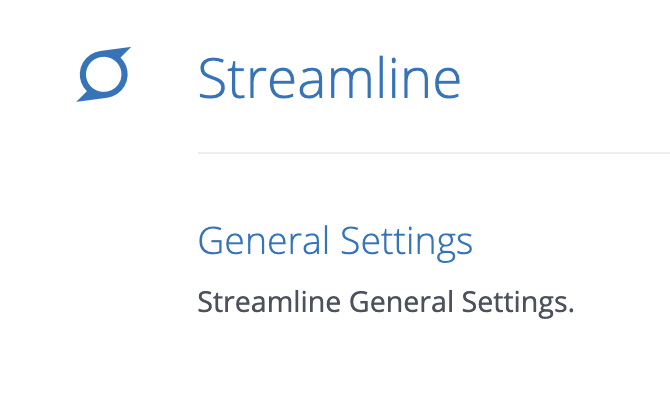Go to General Settings for Streamline
670x398 pixels.
[x=335, y=242]
